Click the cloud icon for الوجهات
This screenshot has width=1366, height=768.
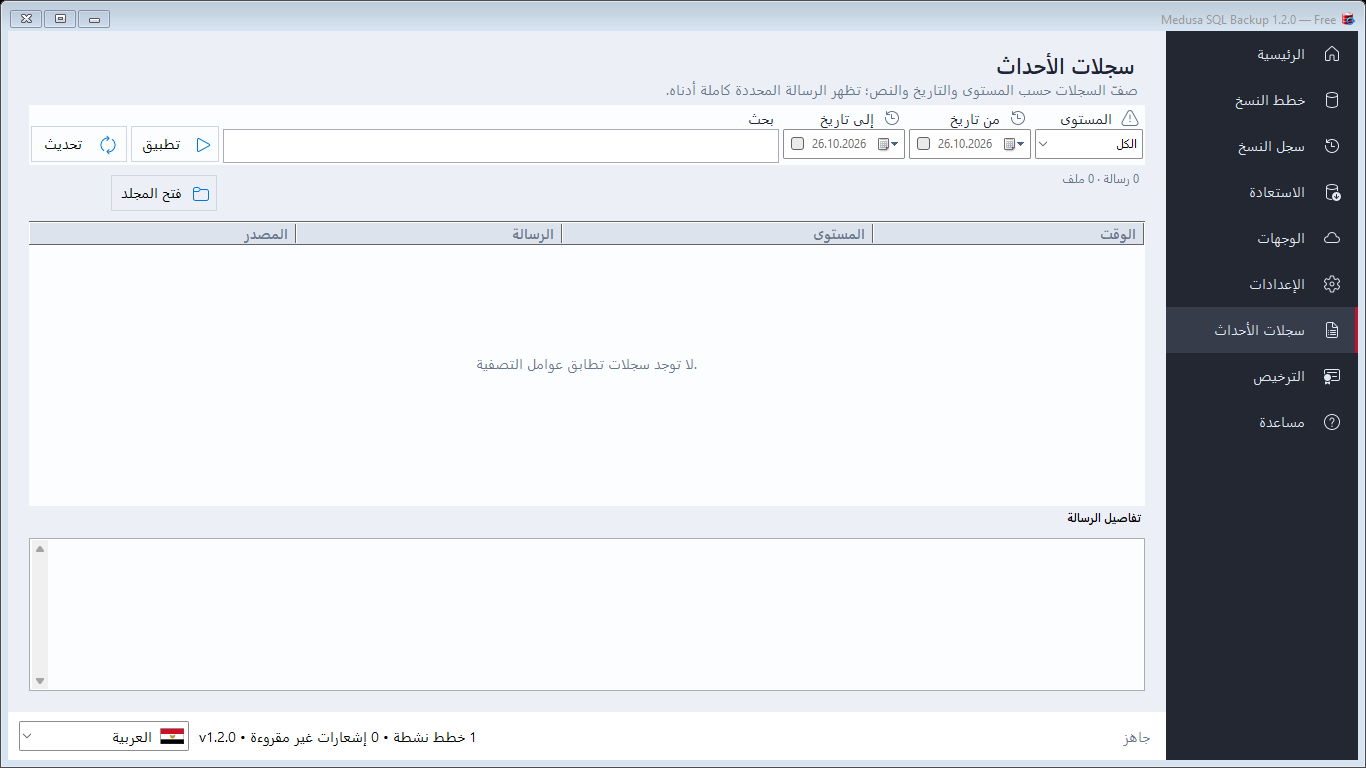(1331, 238)
